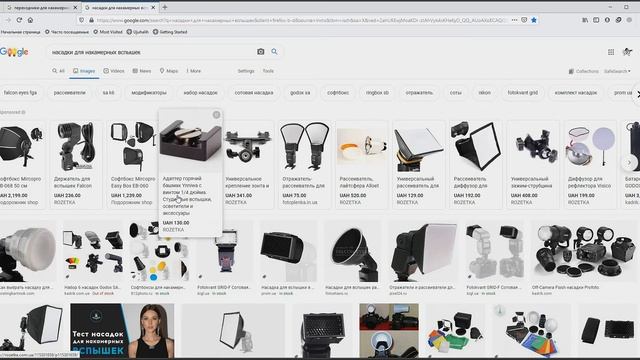
Task: Select the 'falcon eyes fga' suggestion chip
Action: (x=20, y=93)
